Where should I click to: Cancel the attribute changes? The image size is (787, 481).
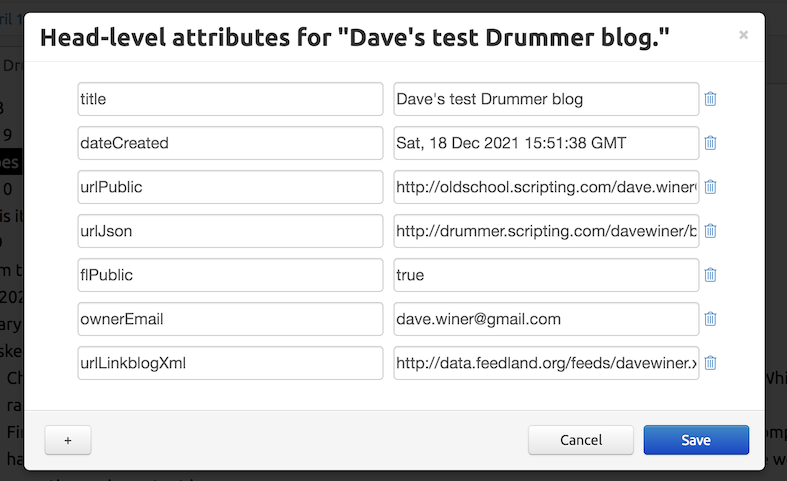coord(581,440)
